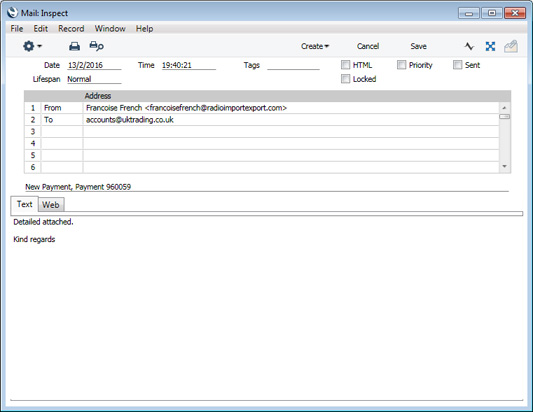The image size is (533, 412).
Task: Click the printer icon
Action: click(74, 46)
